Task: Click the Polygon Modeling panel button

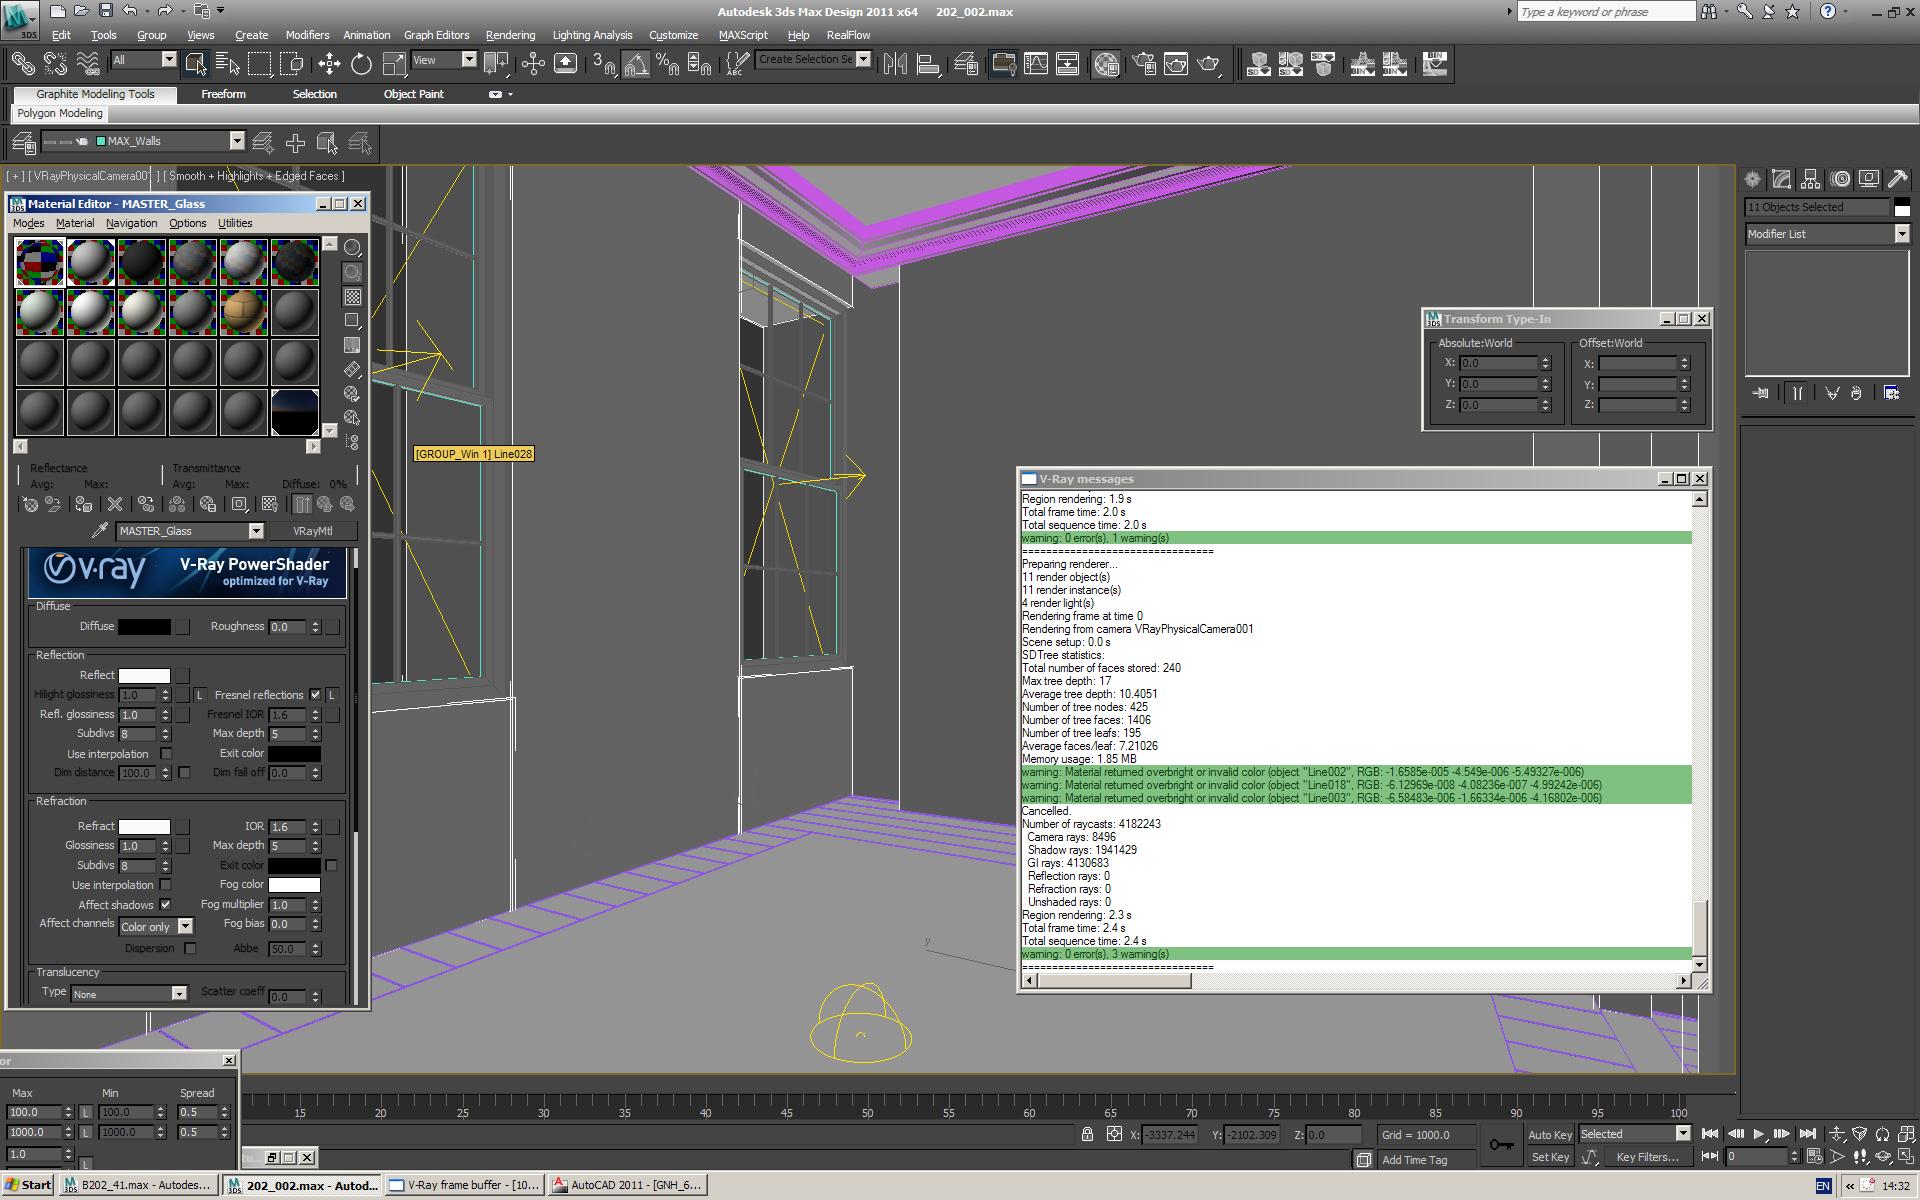Action: click(x=60, y=113)
